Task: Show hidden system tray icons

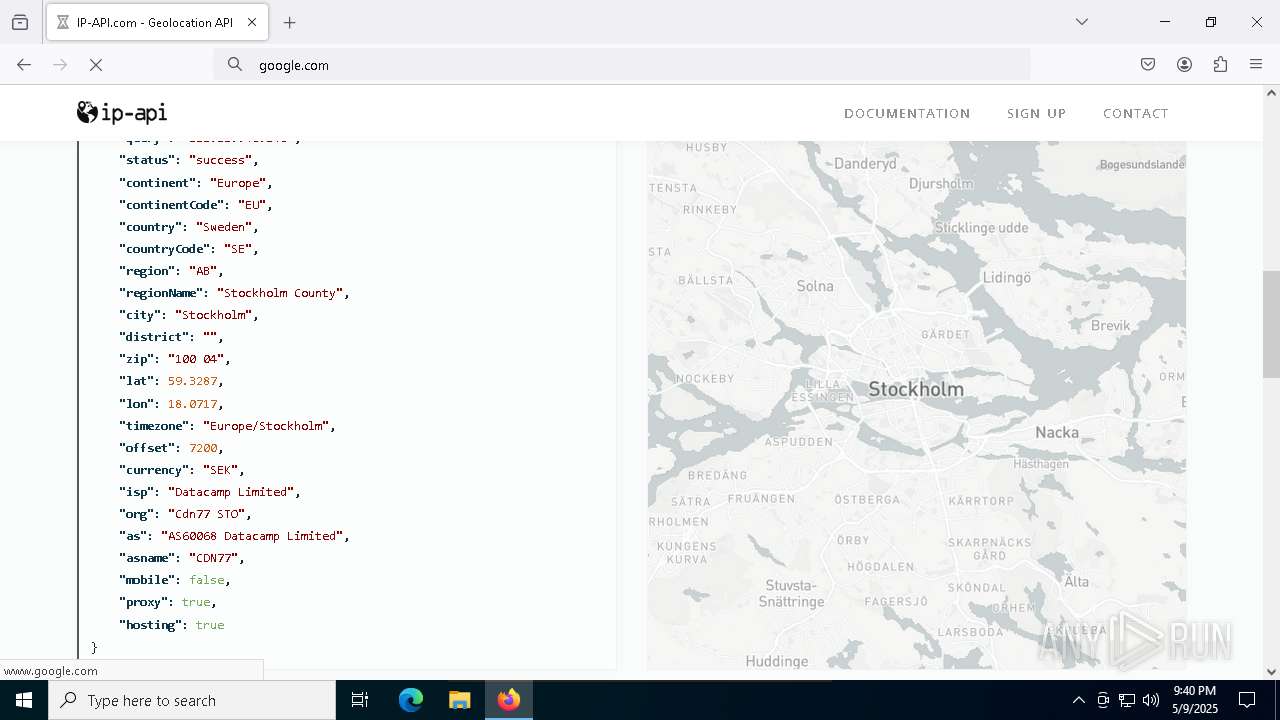Action: tap(1078, 700)
